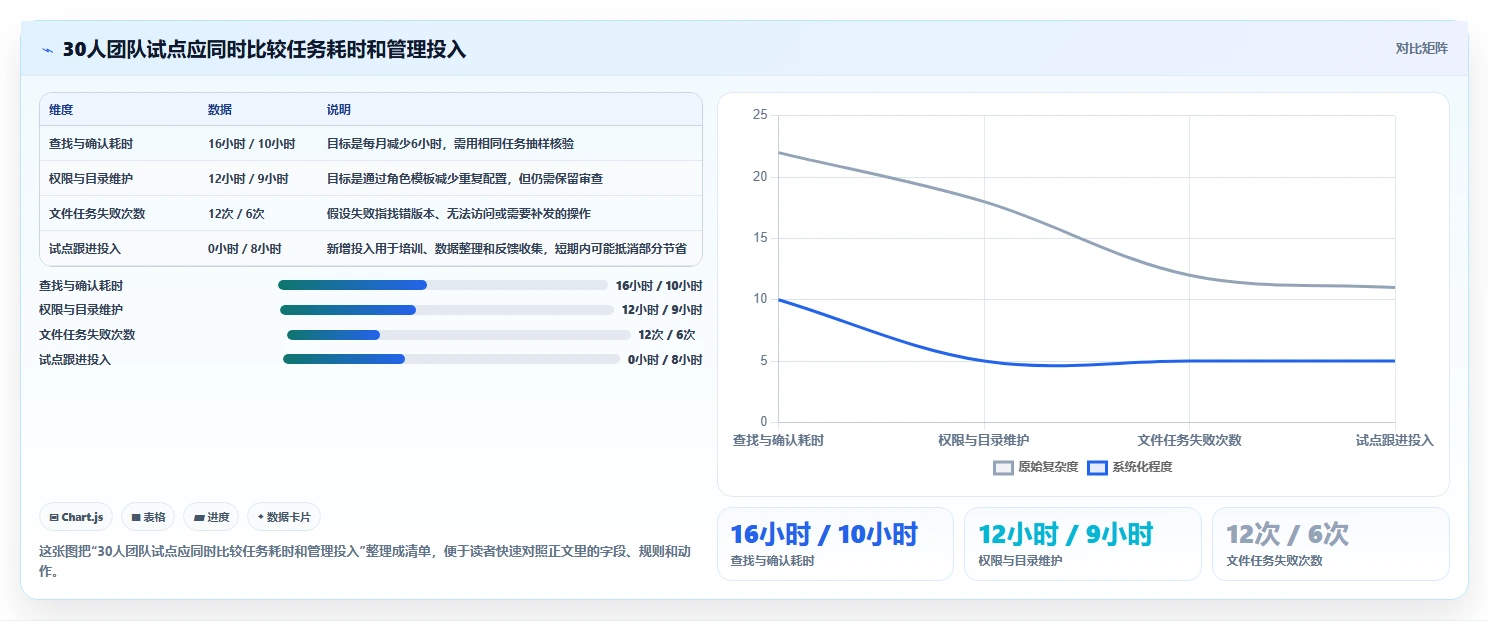The width and height of the screenshot is (1489, 621).
Task: Click the Chart.js chip
Action: (x=77, y=517)
